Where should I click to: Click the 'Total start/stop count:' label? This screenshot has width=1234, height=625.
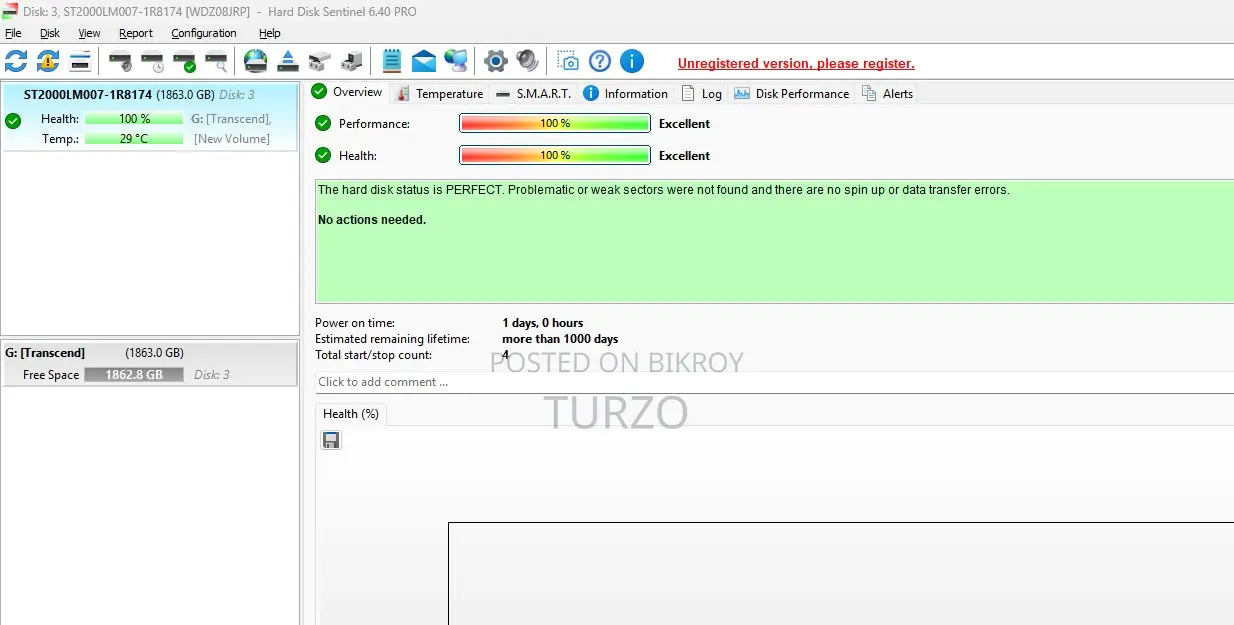coord(373,355)
